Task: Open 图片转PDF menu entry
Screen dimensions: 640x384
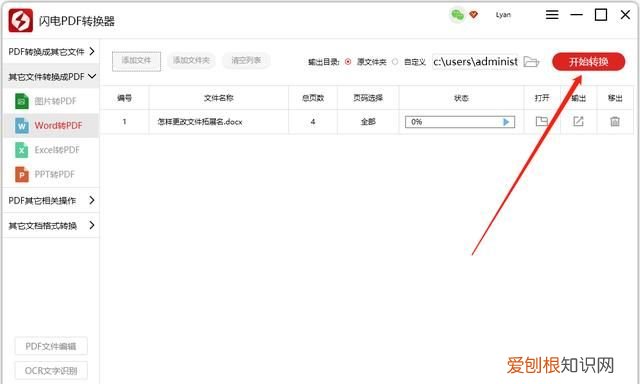Action: click(51, 101)
